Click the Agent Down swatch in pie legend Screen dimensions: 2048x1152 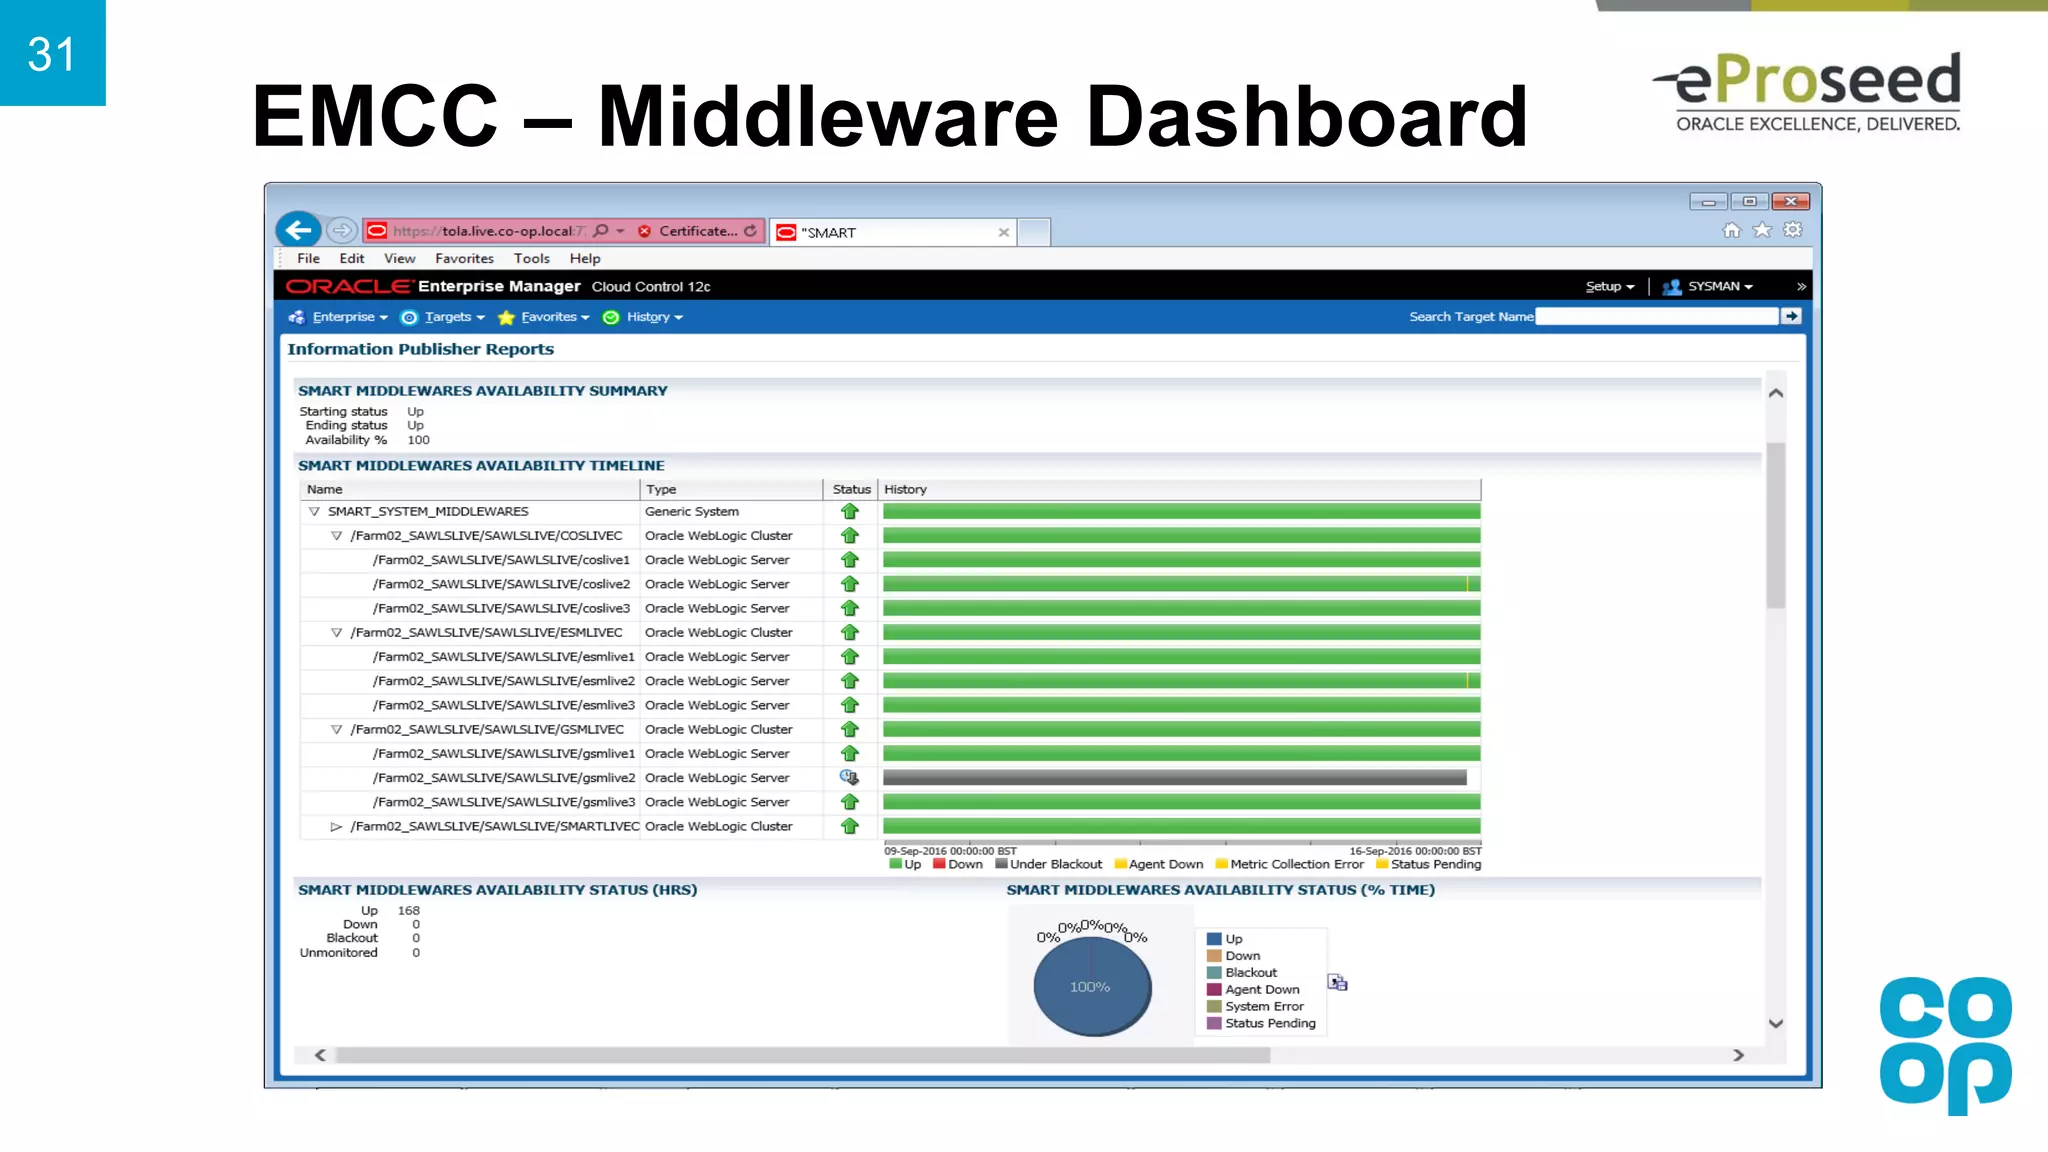[1214, 990]
